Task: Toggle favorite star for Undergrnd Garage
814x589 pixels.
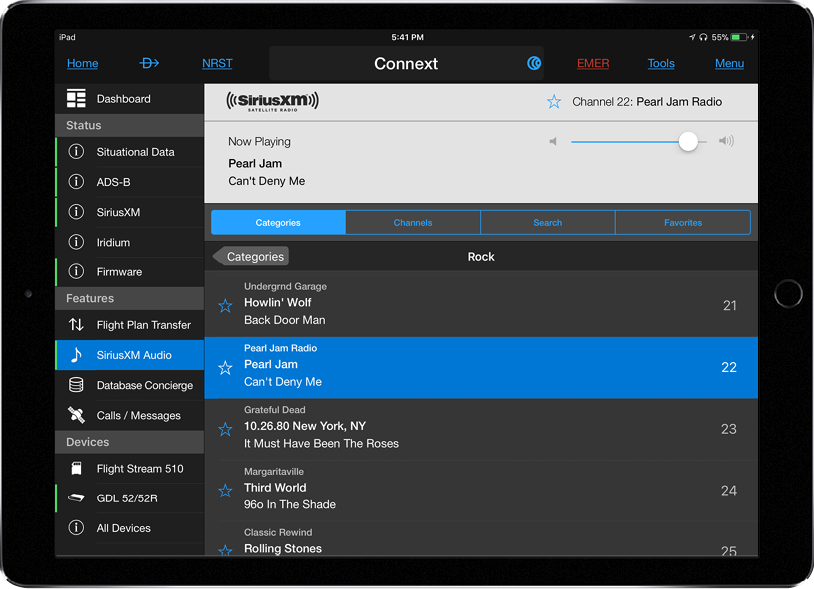Action: point(225,306)
